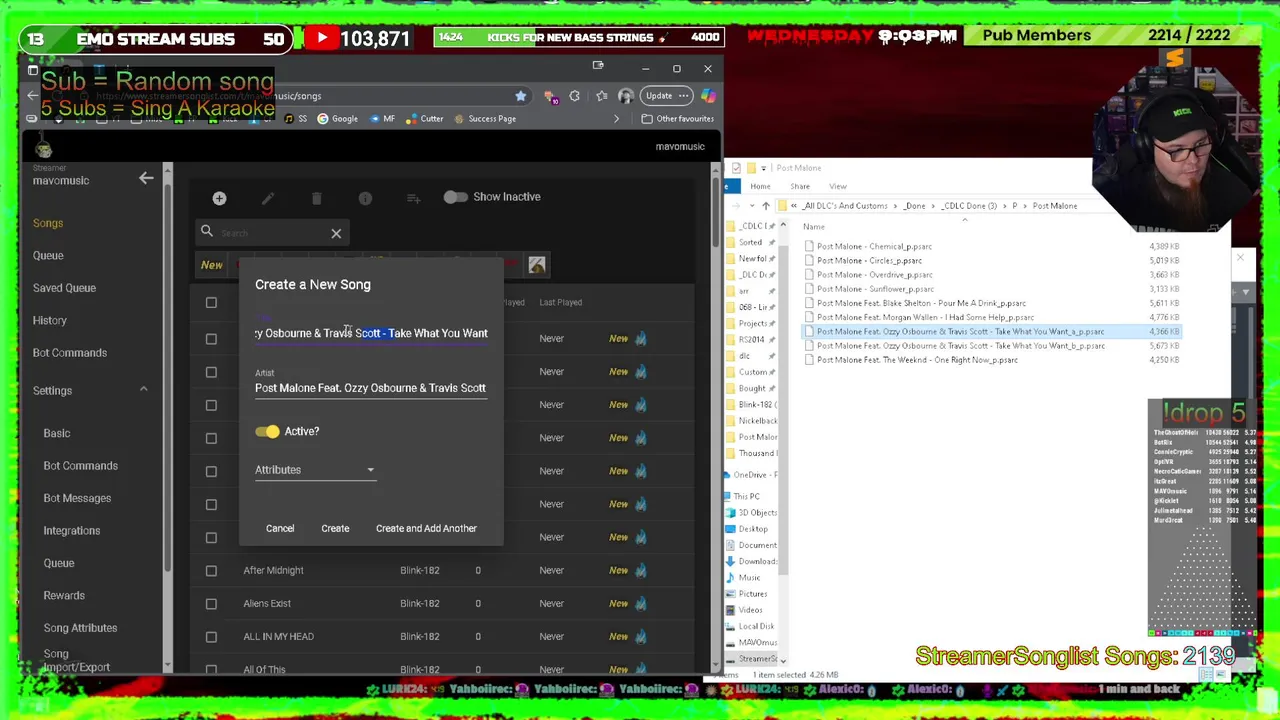Click the add song plus icon
The image size is (1280, 720).
[x=219, y=198]
